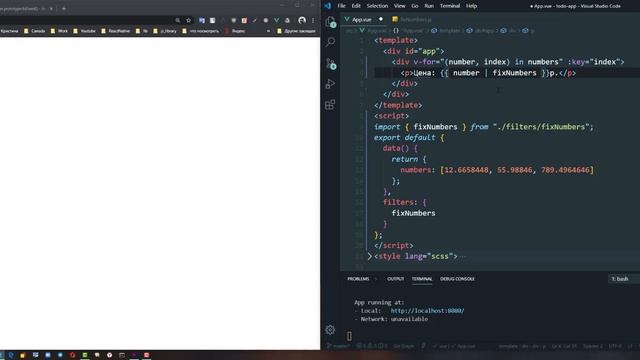640x360 pixels.
Task: Open the Help menu
Action: pos(471,6)
